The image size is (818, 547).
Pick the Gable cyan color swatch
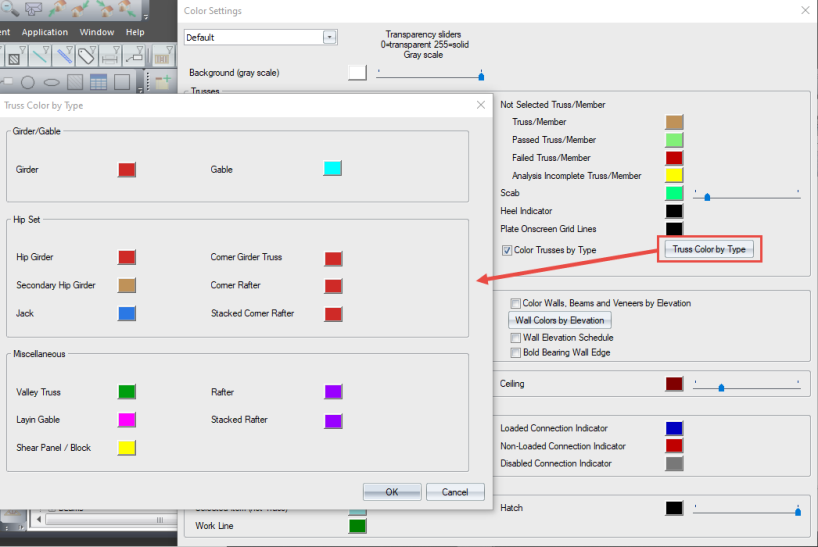tap(332, 168)
